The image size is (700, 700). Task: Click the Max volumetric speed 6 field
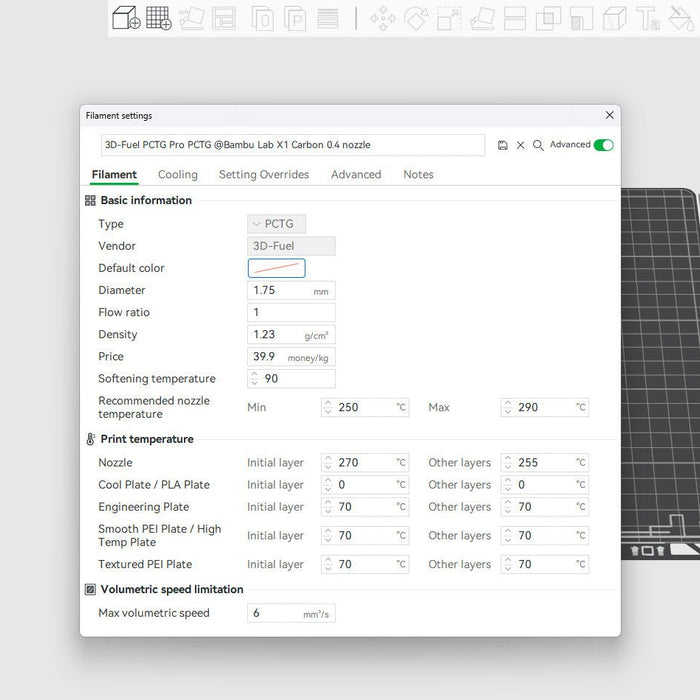[x=291, y=613]
